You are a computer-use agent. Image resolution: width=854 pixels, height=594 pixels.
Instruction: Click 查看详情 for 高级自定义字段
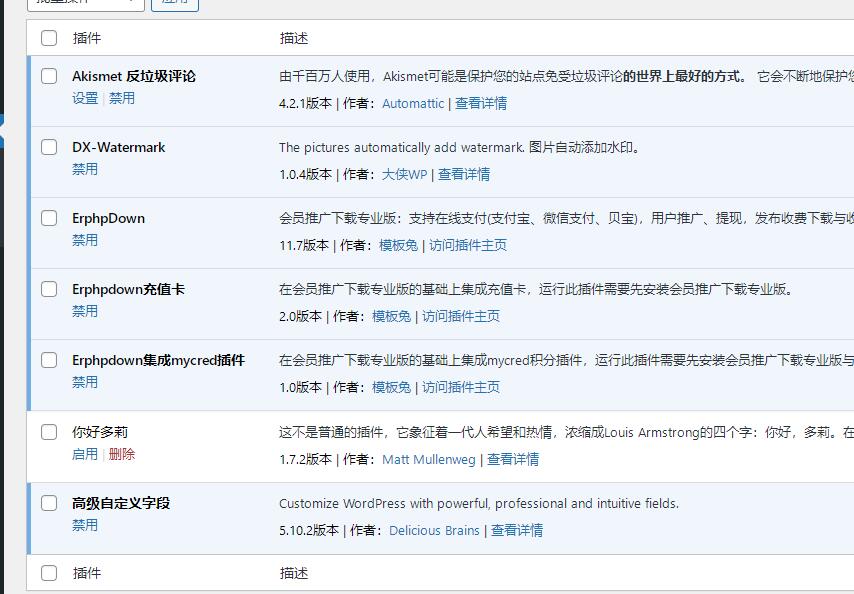tap(515, 530)
